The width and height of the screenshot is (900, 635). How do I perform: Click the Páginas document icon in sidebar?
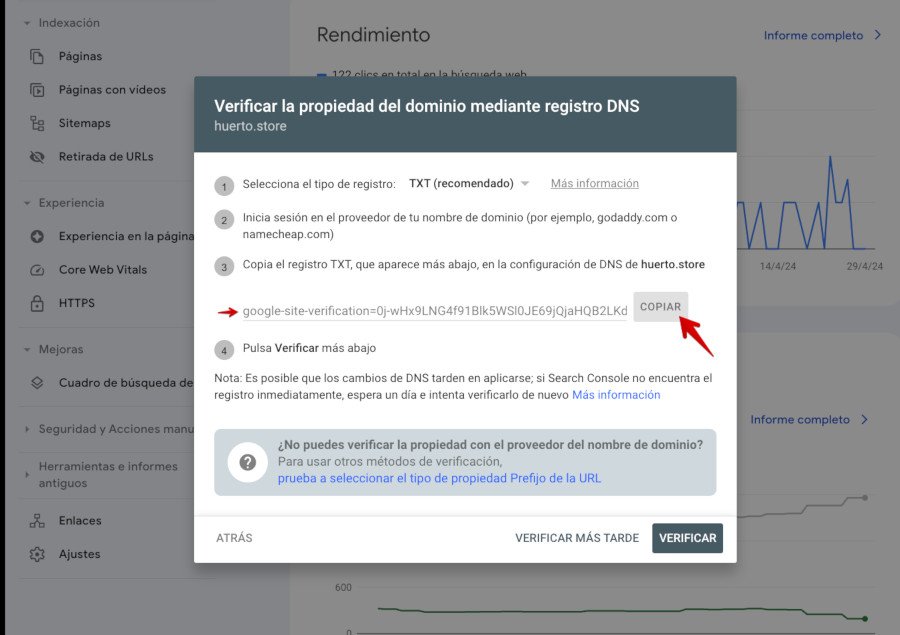[x=37, y=56]
